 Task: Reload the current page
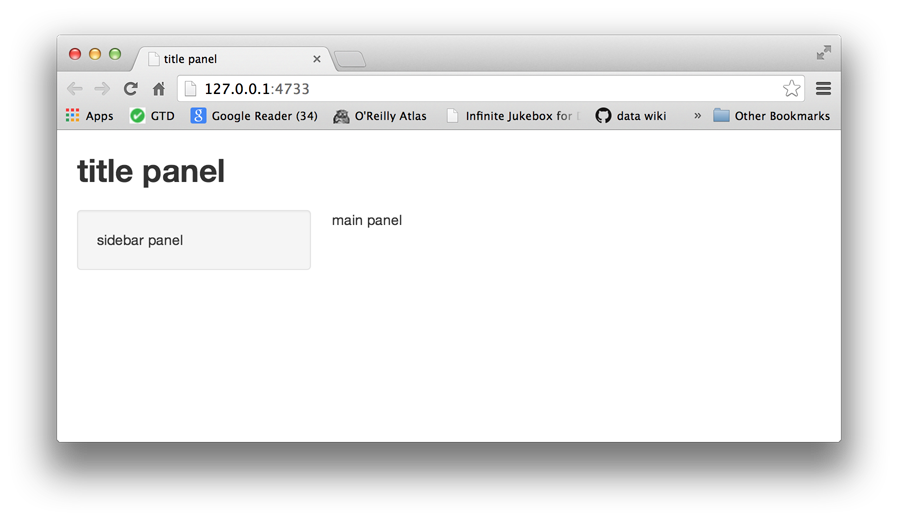pyautogui.click(x=130, y=89)
